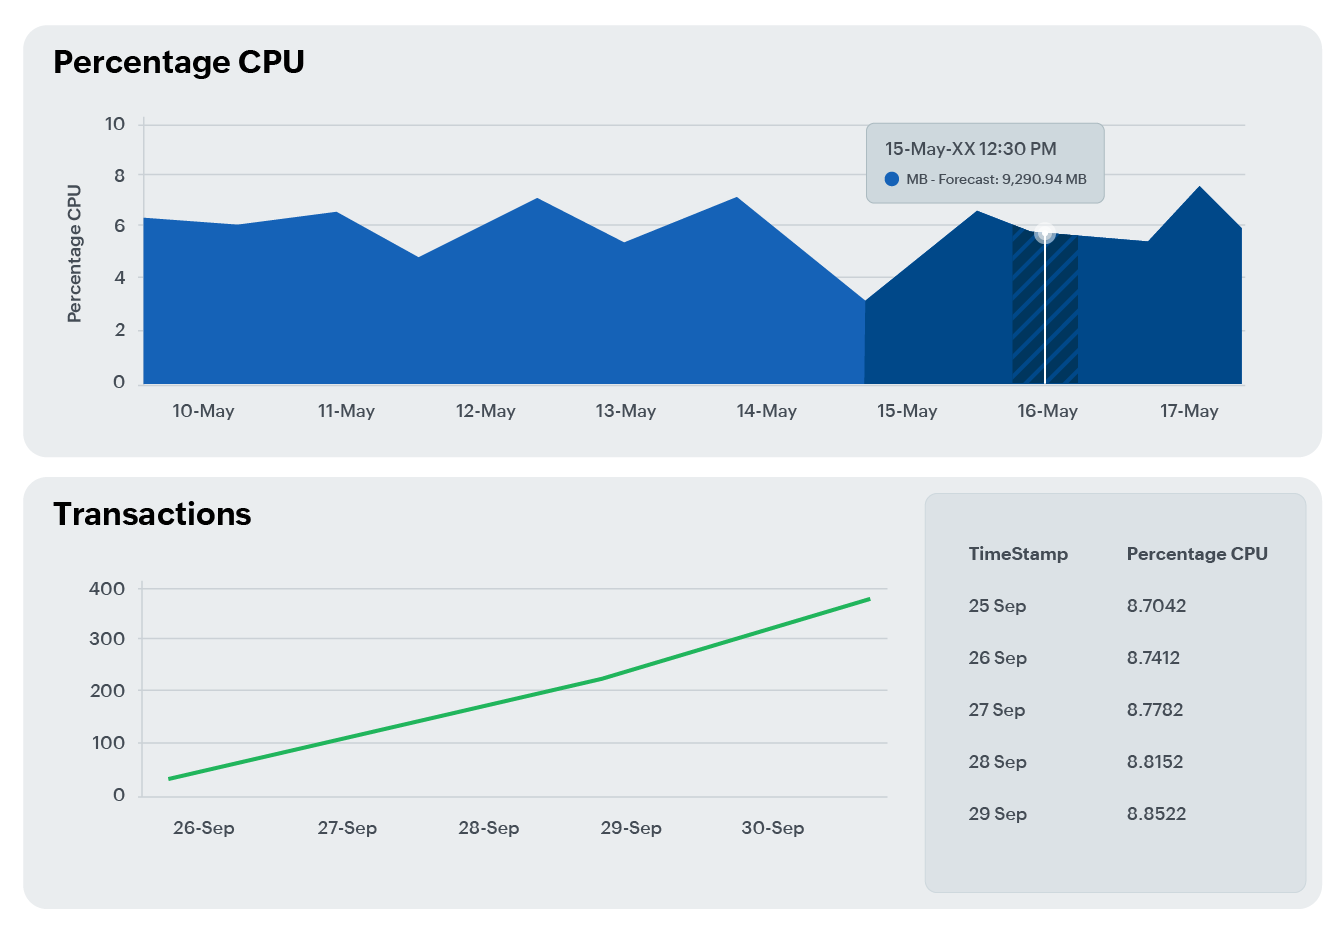Screen dimensions: 1344x931
Task: Click the '25 Sep' table row cell
Action: click(997, 606)
